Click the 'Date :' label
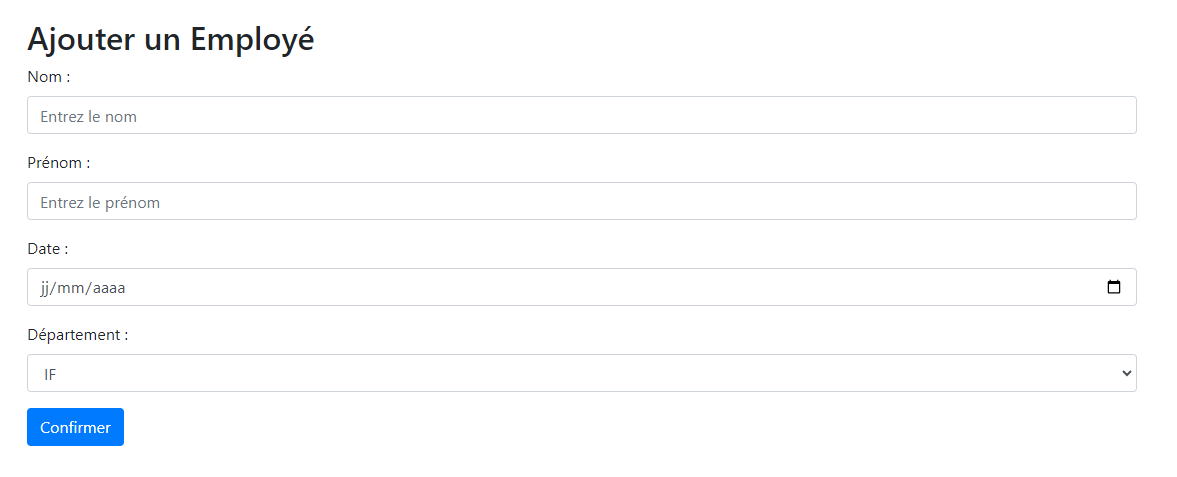1177x477 pixels. tap(47, 249)
